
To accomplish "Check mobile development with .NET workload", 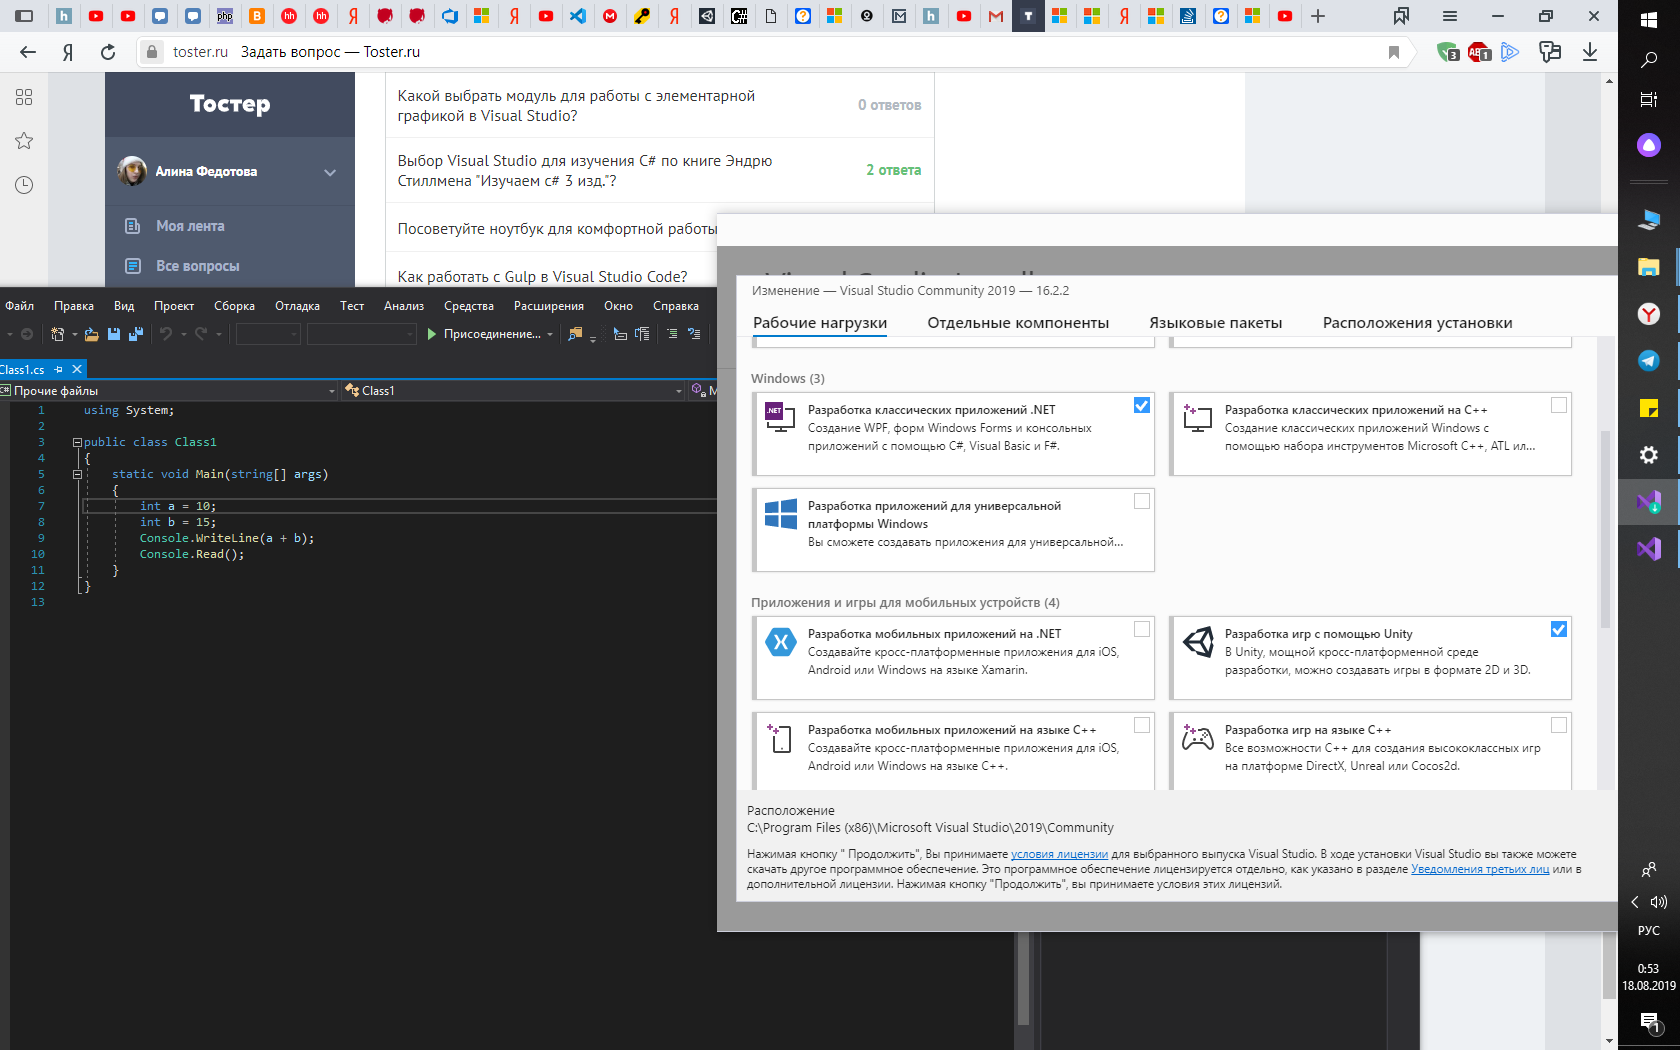I will click(1142, 629).
